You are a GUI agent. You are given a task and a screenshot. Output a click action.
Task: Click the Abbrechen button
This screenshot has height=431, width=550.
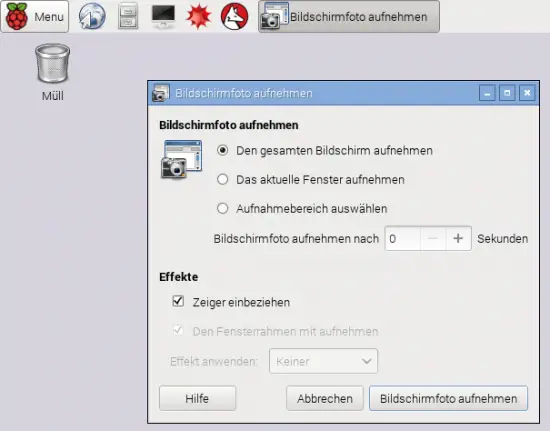tap(325, 398)
